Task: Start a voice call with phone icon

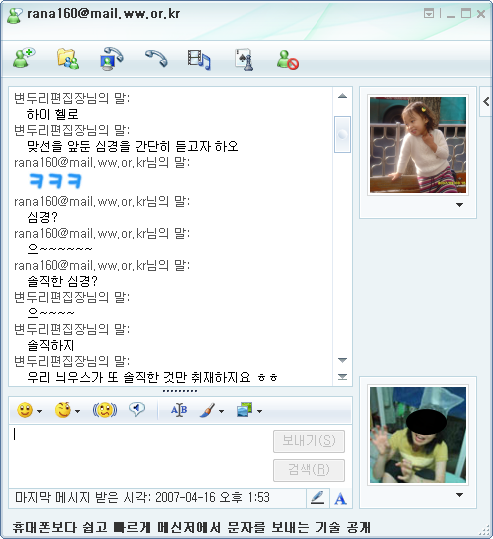Action: click(x=156, y=58)
